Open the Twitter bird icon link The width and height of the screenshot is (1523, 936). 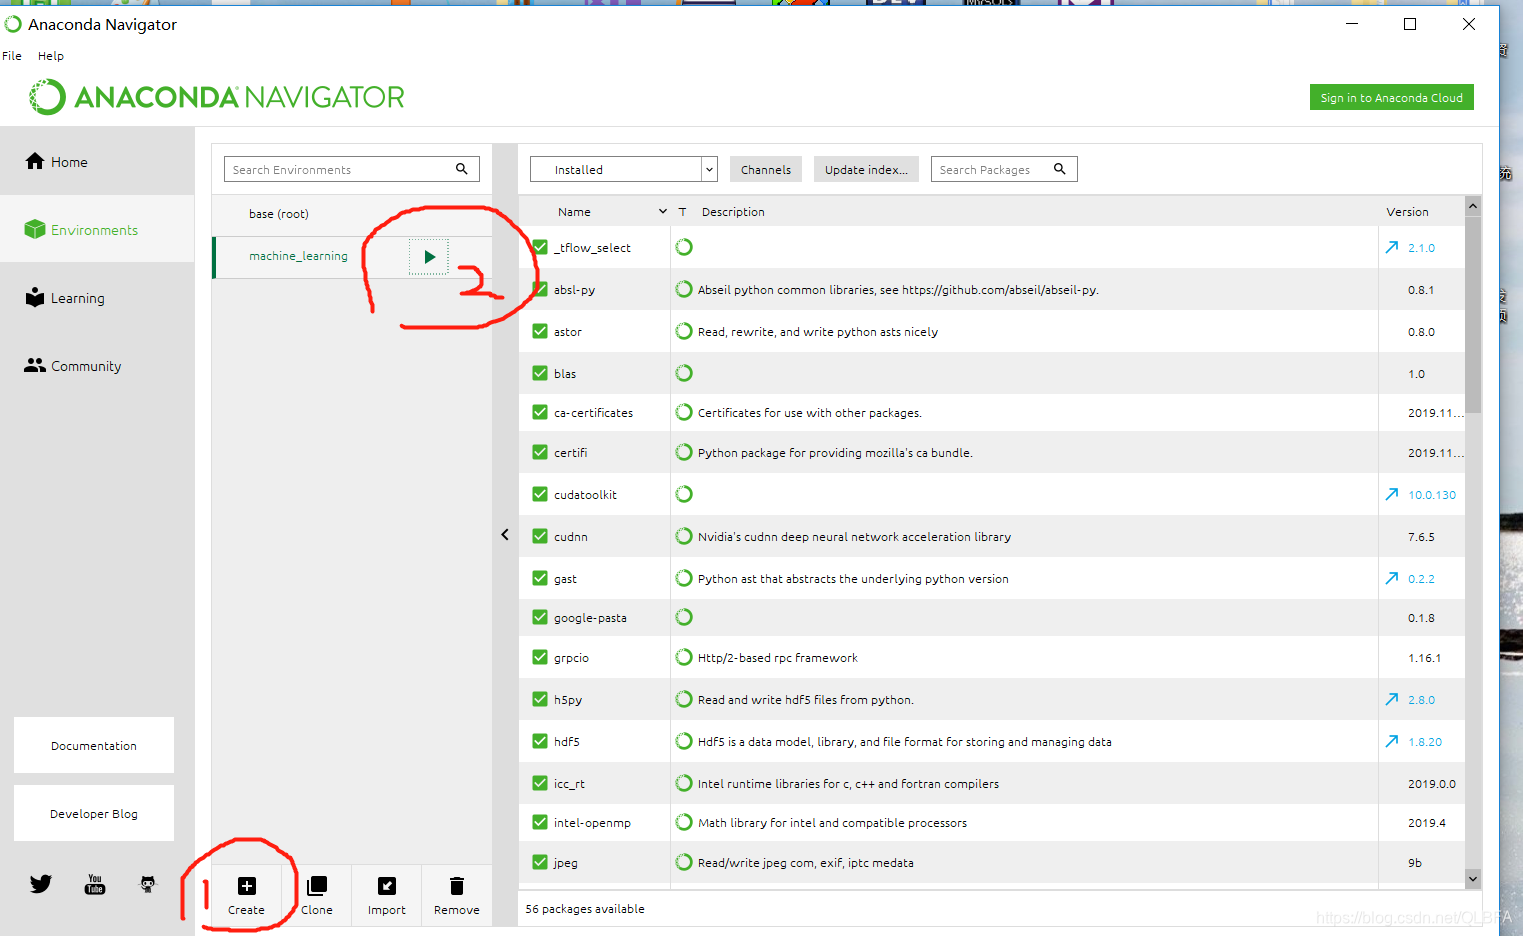(41, 884)
